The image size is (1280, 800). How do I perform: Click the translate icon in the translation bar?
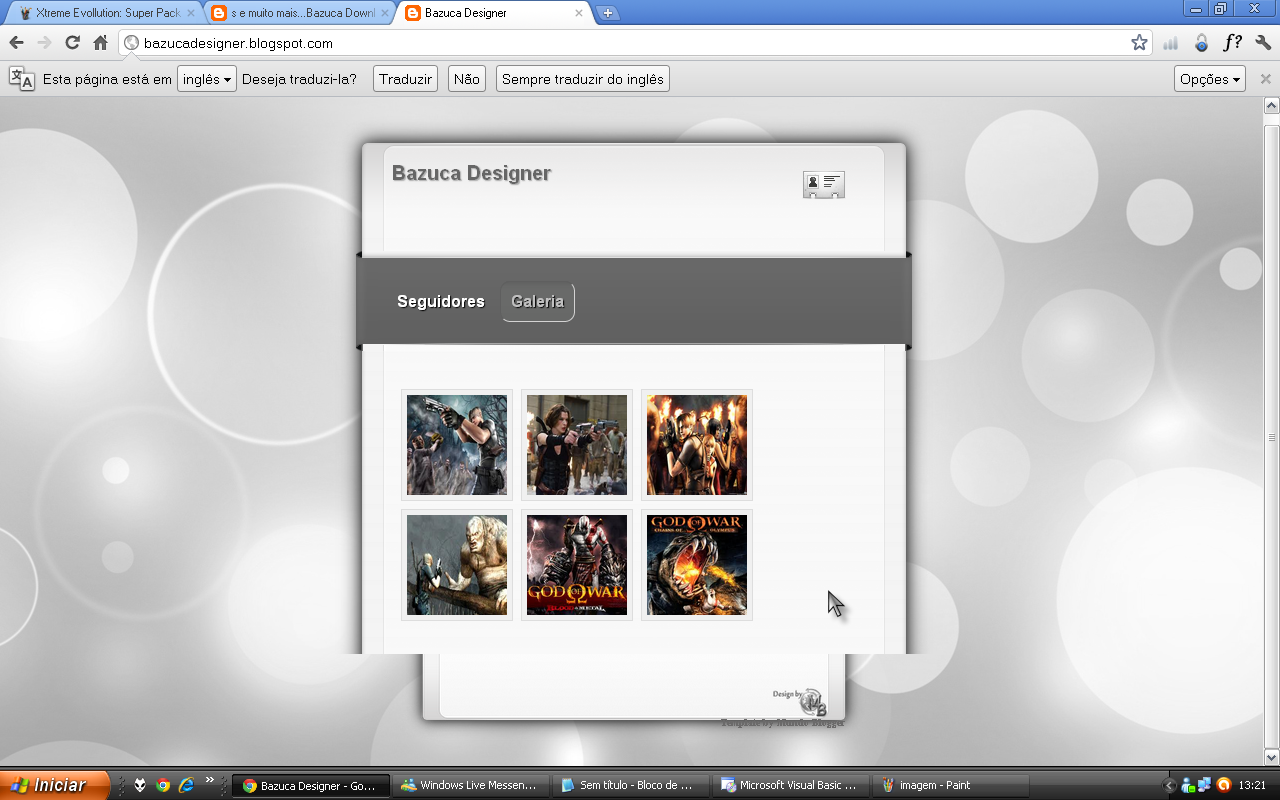tap(21, 79)
